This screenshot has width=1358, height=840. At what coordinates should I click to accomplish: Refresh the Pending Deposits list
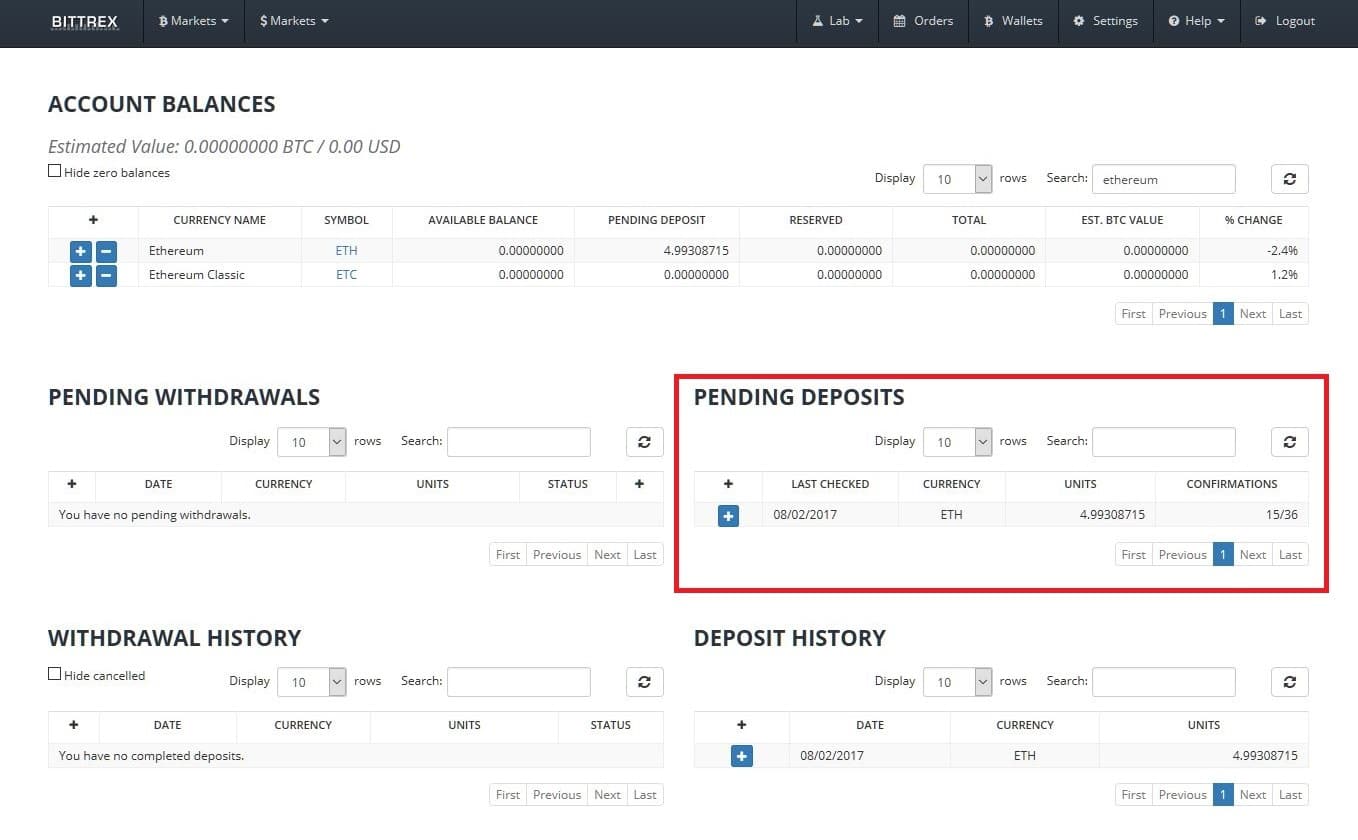[1289, 441]
